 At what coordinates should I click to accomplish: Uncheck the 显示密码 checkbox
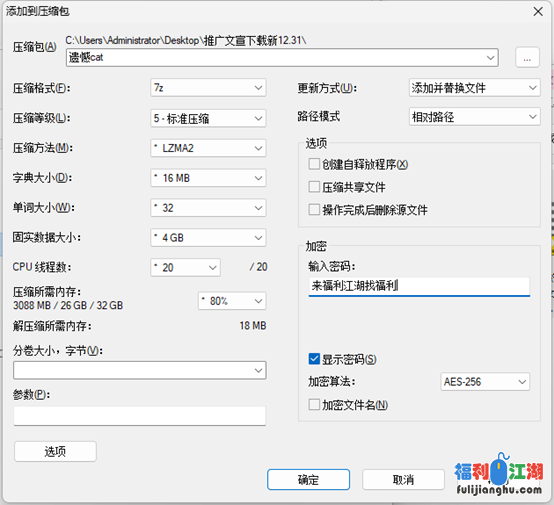pos(314,359)
